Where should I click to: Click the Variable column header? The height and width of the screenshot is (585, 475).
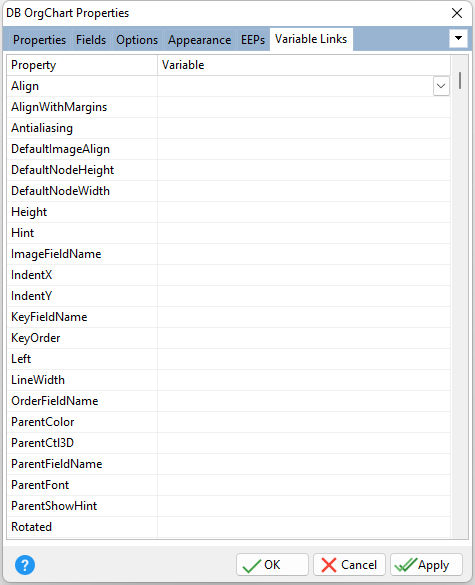[304, 65]
